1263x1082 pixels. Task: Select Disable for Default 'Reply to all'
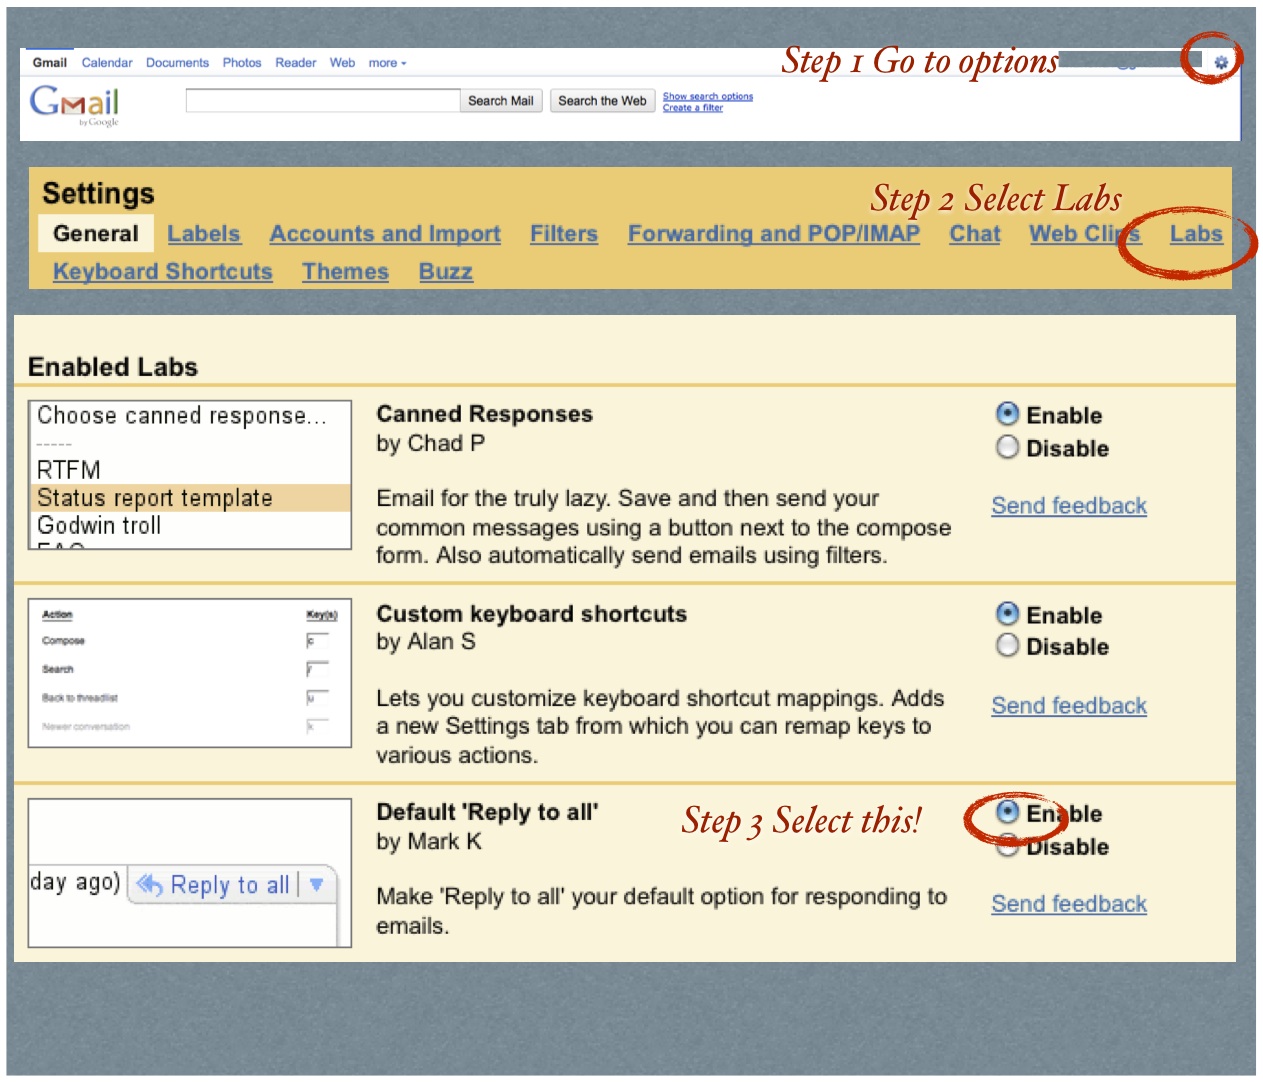(1008, 846)
